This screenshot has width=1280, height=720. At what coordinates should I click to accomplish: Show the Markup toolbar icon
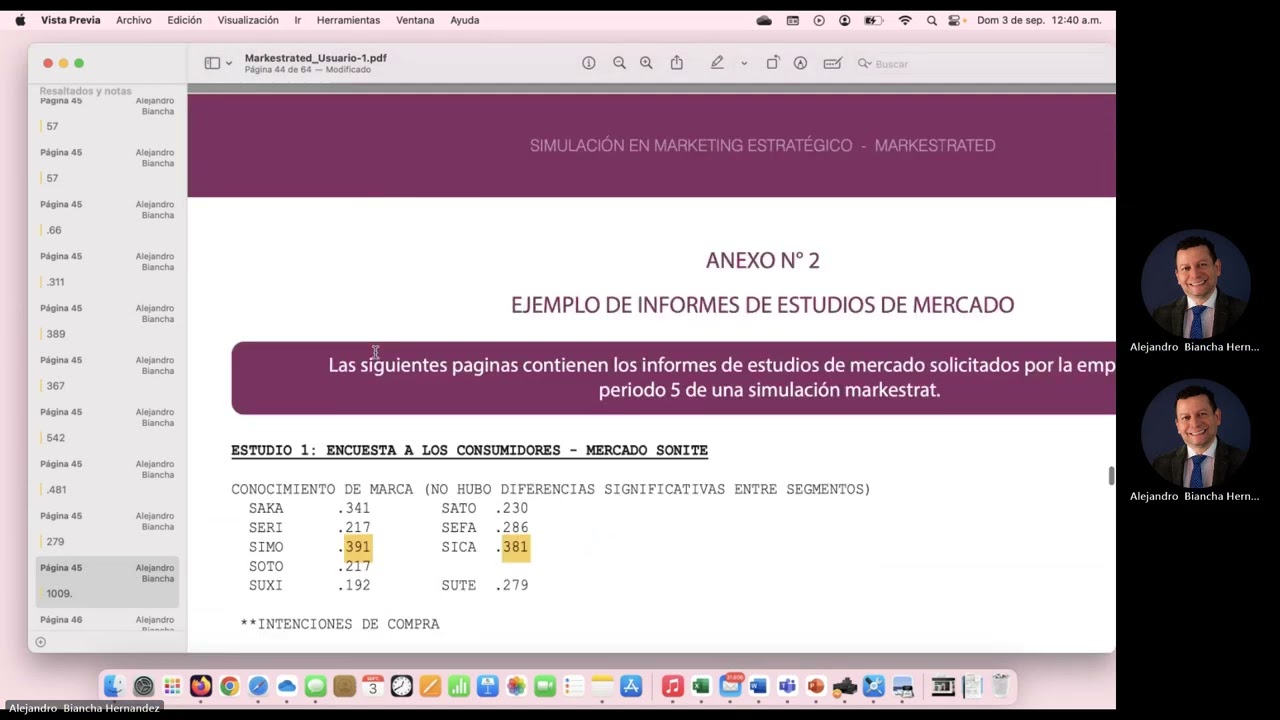pos(800,63)
